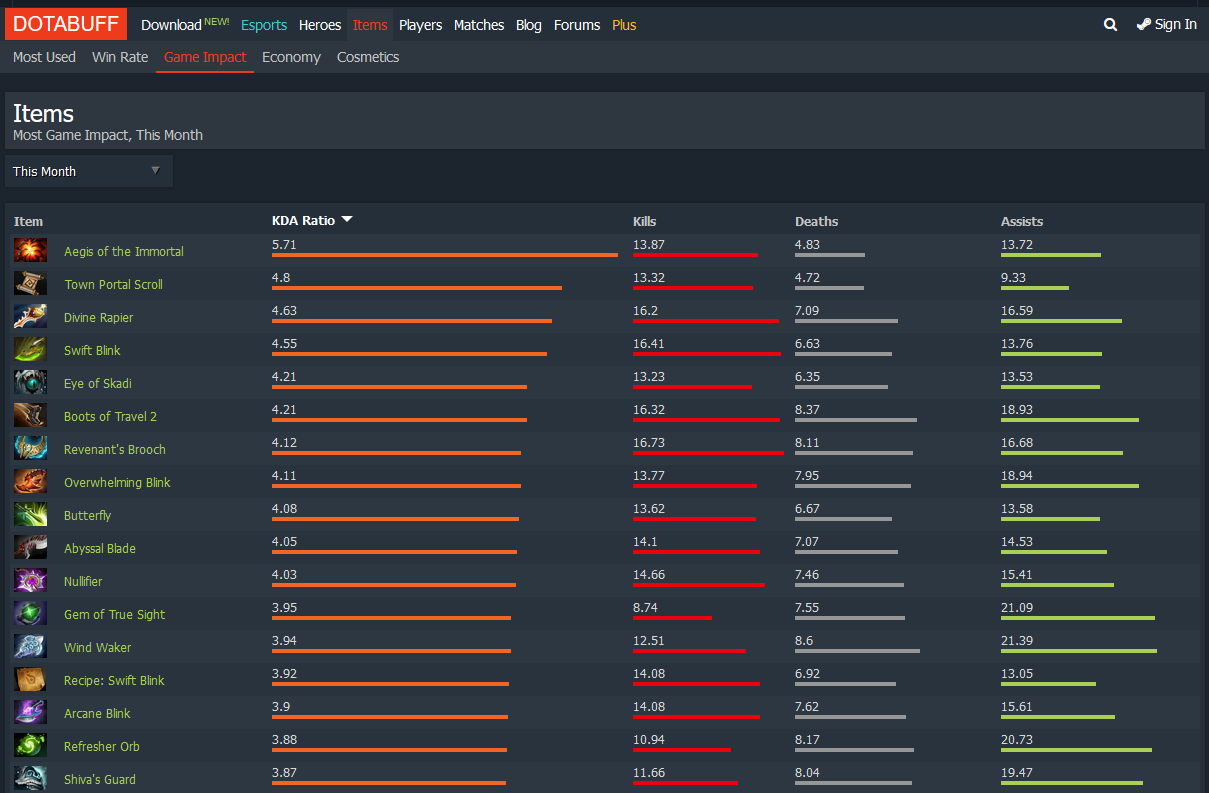The image size is (1209, 793).
Task: Open search with the magnifier icon
Action: pos(1110,25)
